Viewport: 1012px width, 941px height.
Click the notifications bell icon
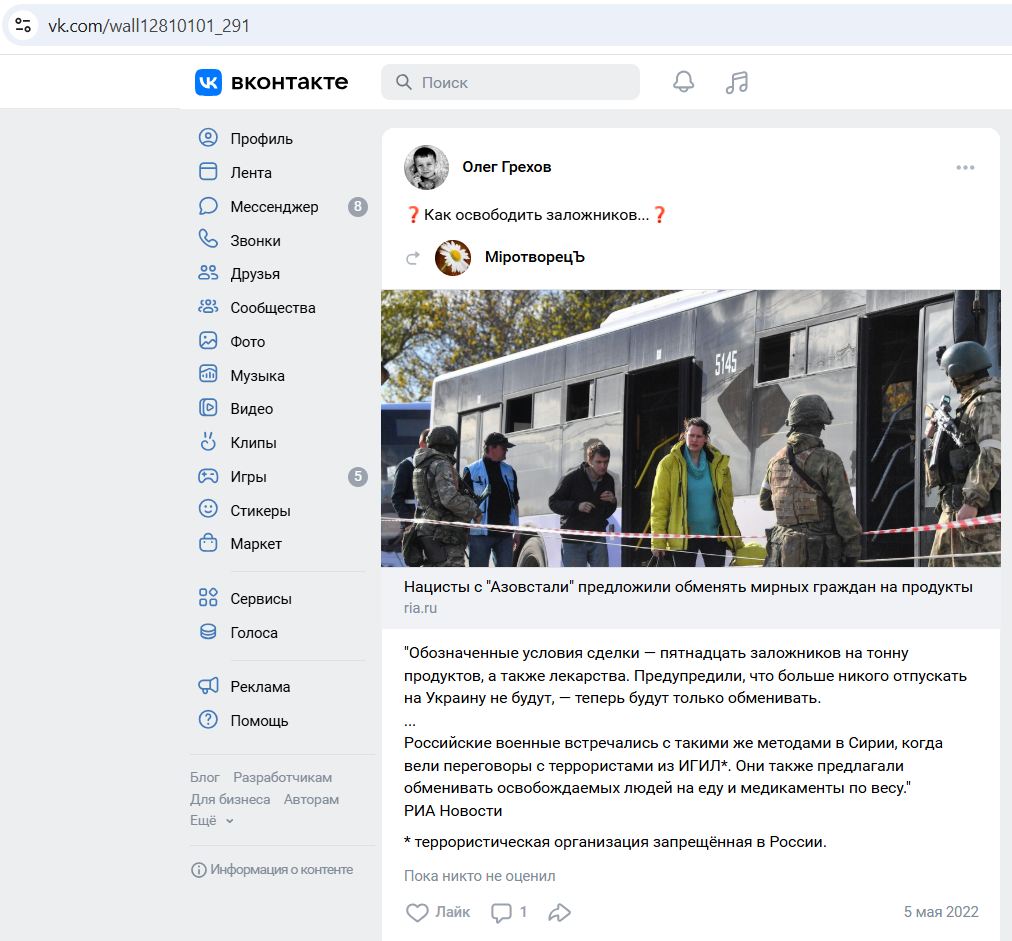[x=683, y=82]
